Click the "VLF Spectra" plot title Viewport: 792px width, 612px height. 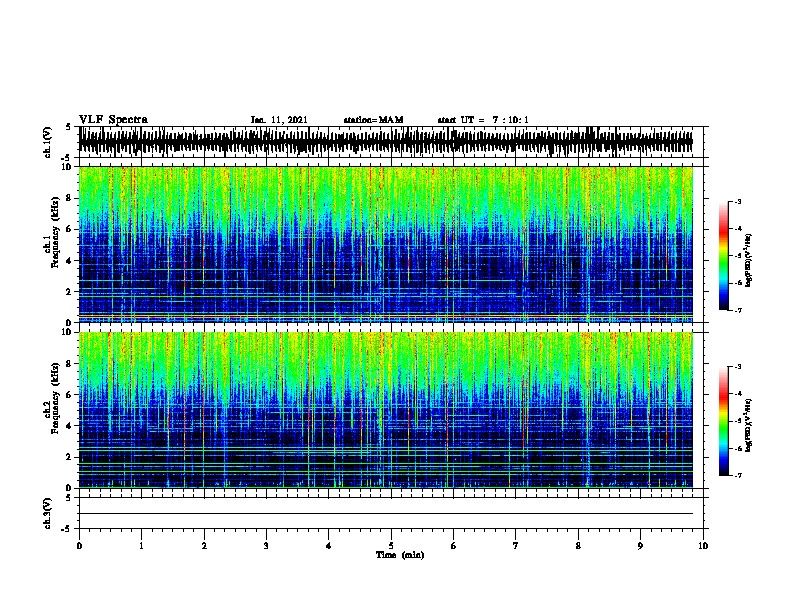[113, 120]
